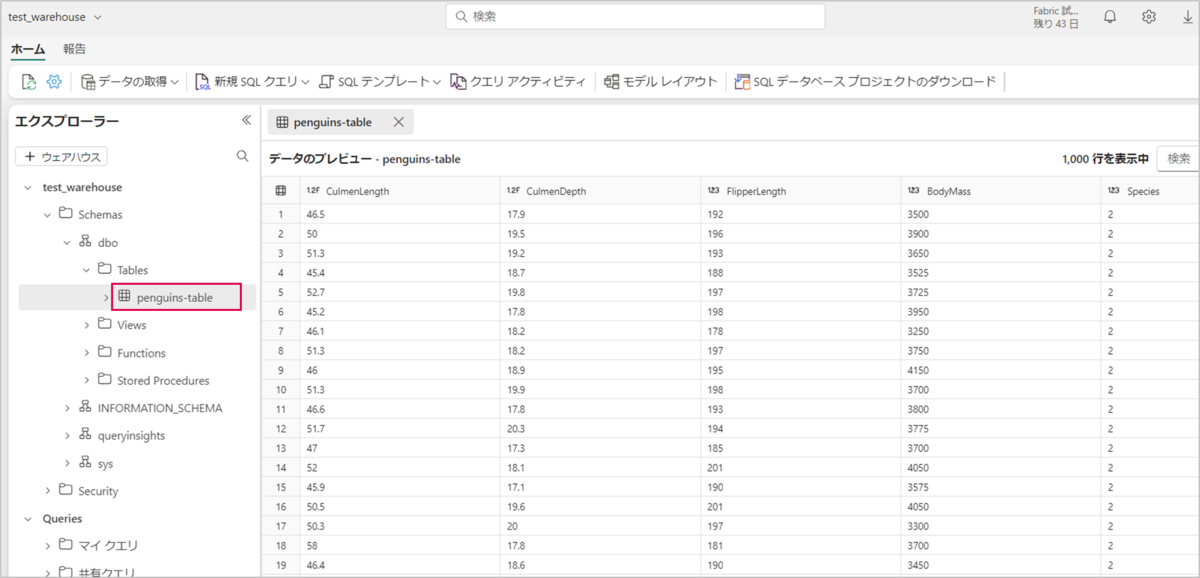This screenshot has height=578, width=1200.
Task: Expand the Stored Procedures folder
Action: click(86, 380)
